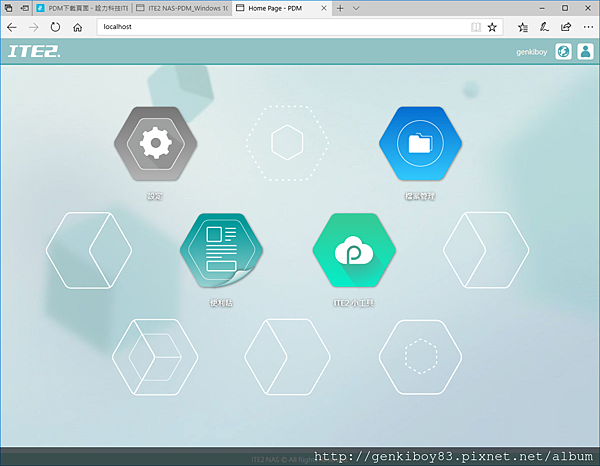Open browser home page

coord(78,27)
